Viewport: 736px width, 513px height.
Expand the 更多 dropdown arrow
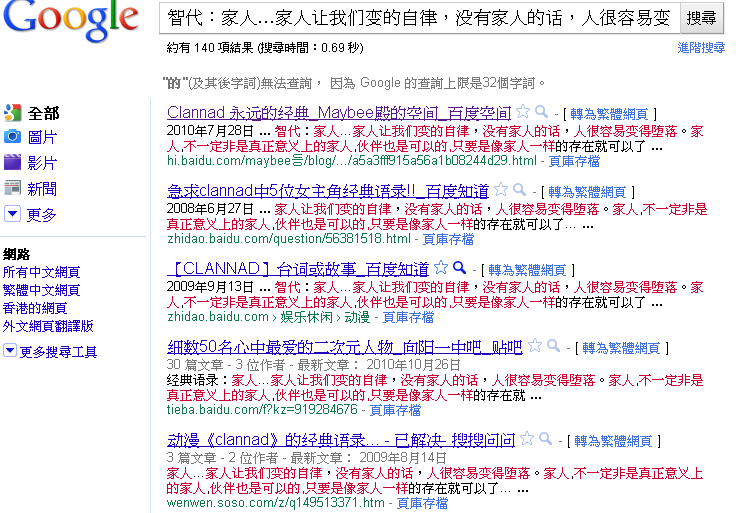[x=12, y=214]
